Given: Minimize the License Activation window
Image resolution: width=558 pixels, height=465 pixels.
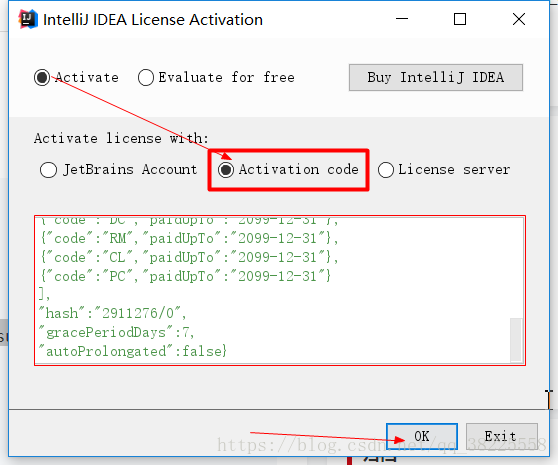Looking at the screenshot, I should click(x=402, y=19).
